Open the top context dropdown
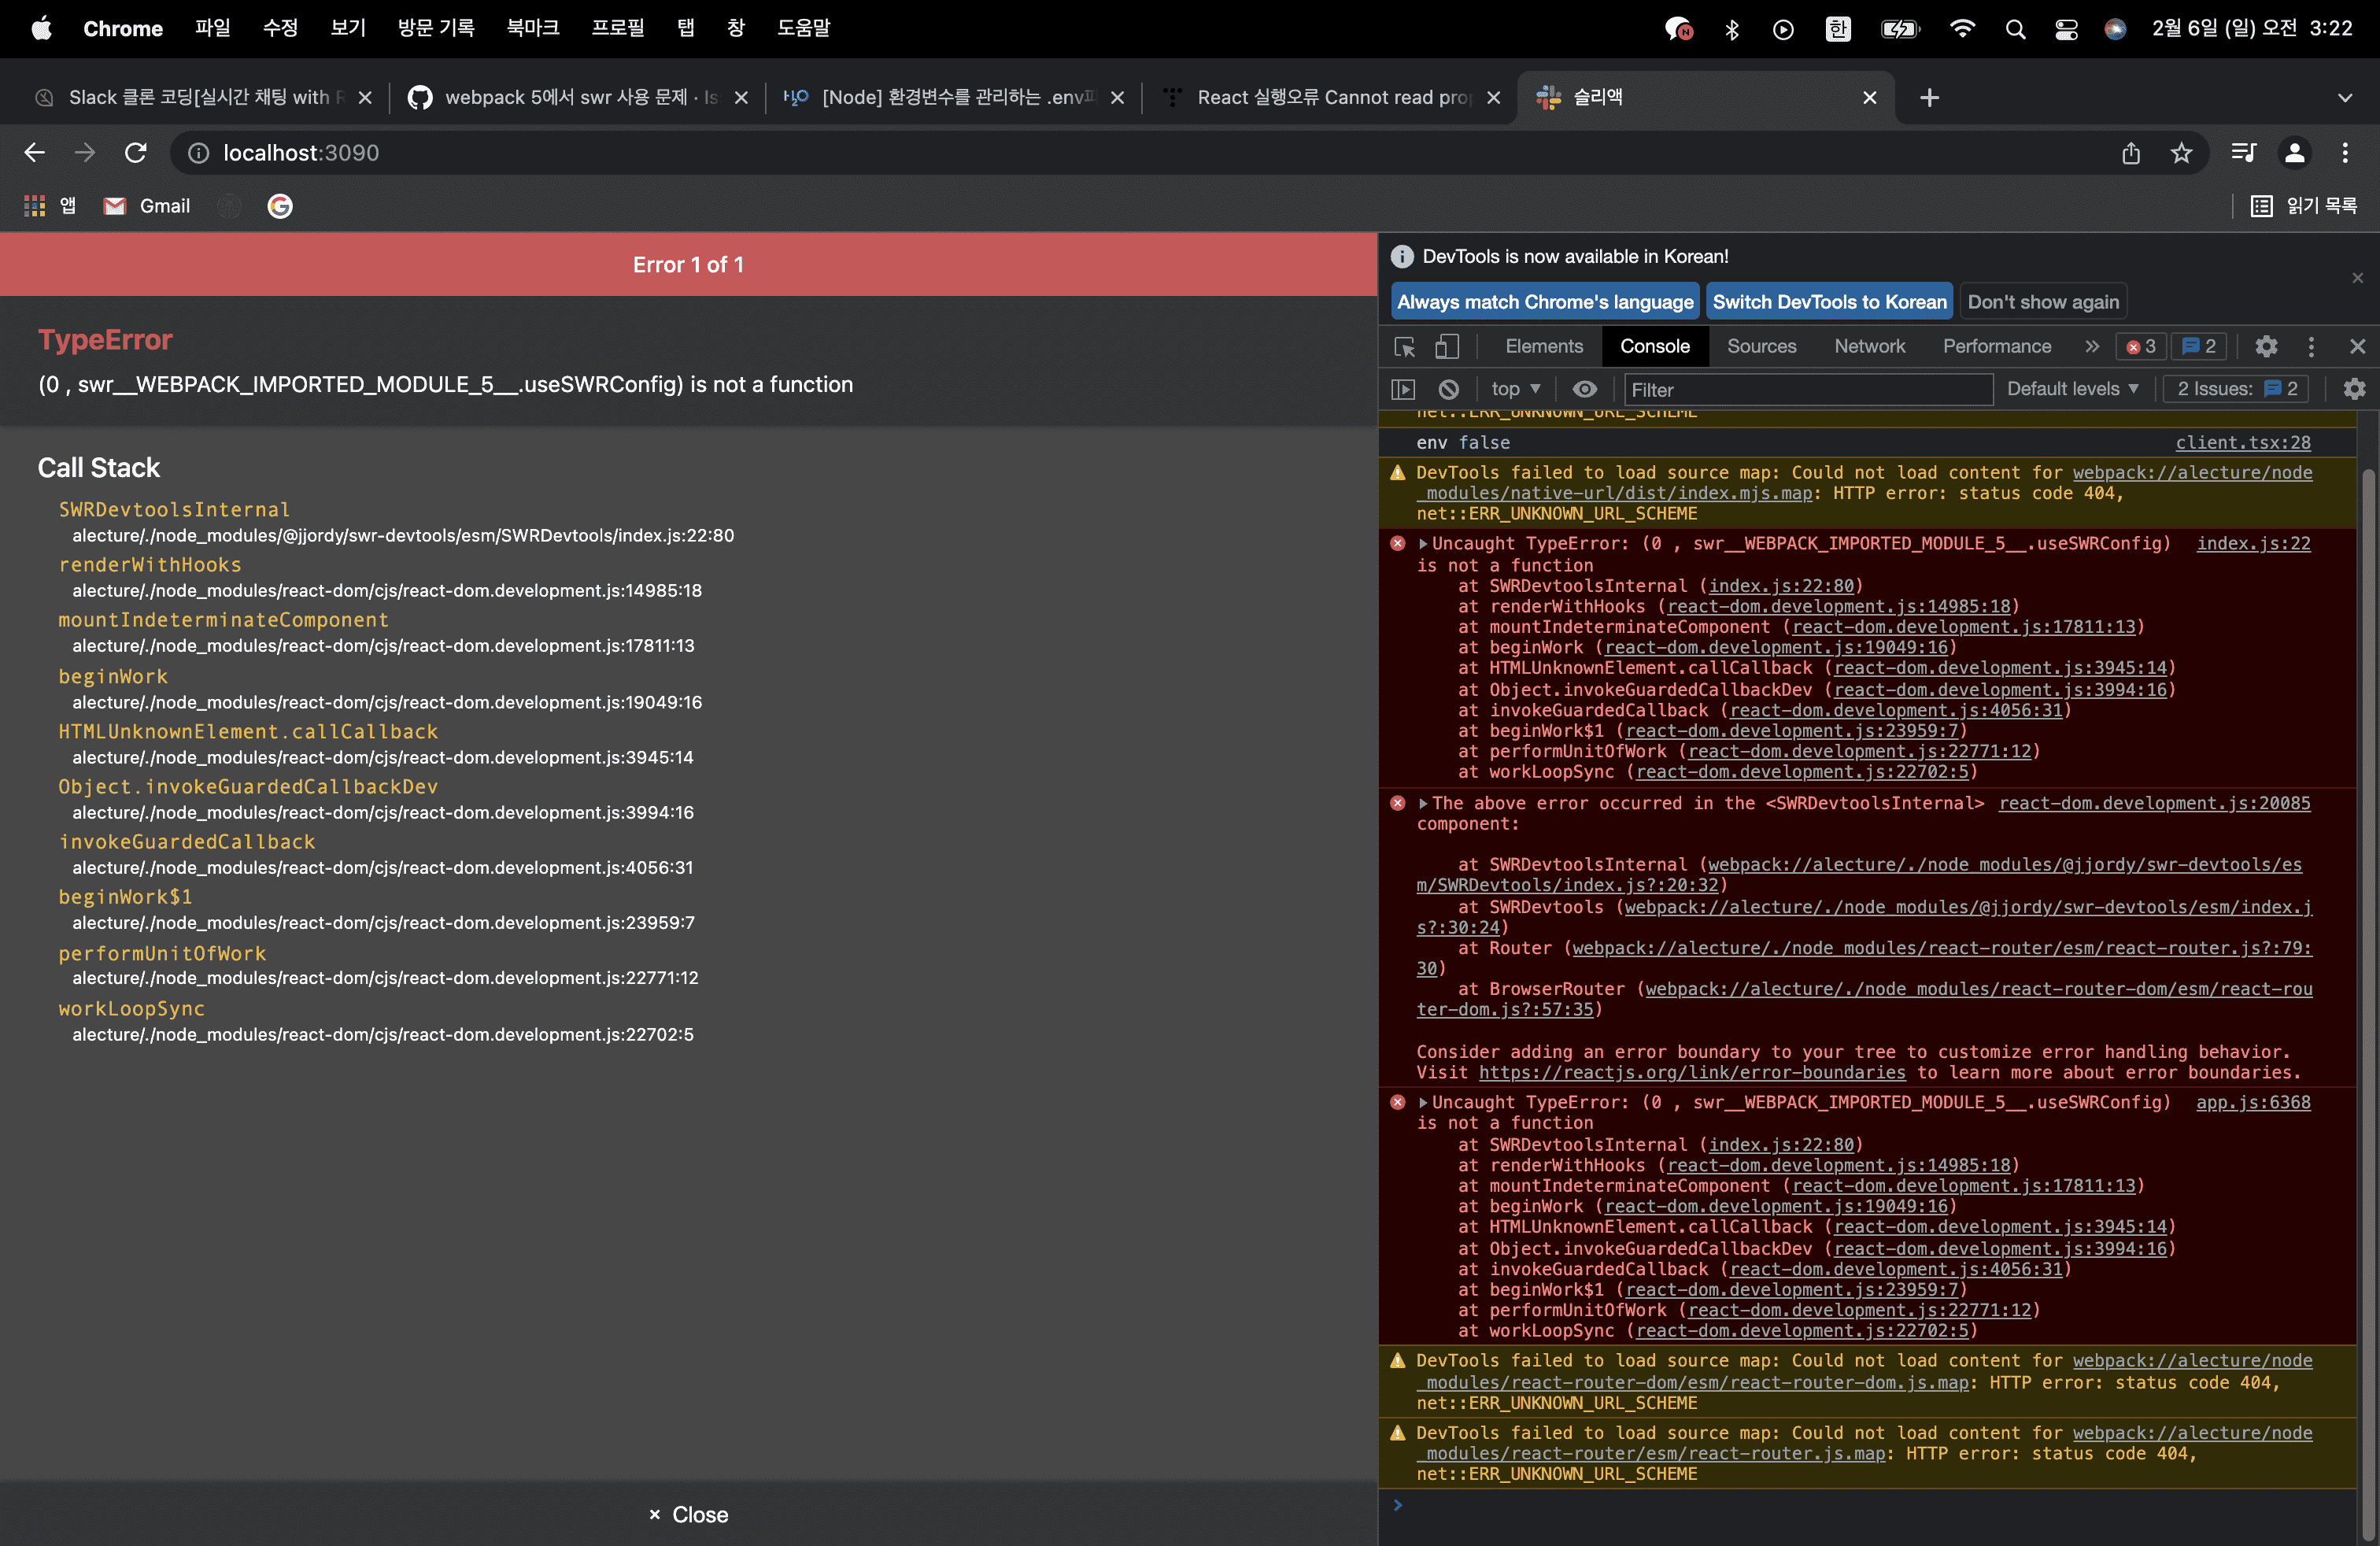The height and width of the screenshot is (1546, 2380). [1515, 389]
